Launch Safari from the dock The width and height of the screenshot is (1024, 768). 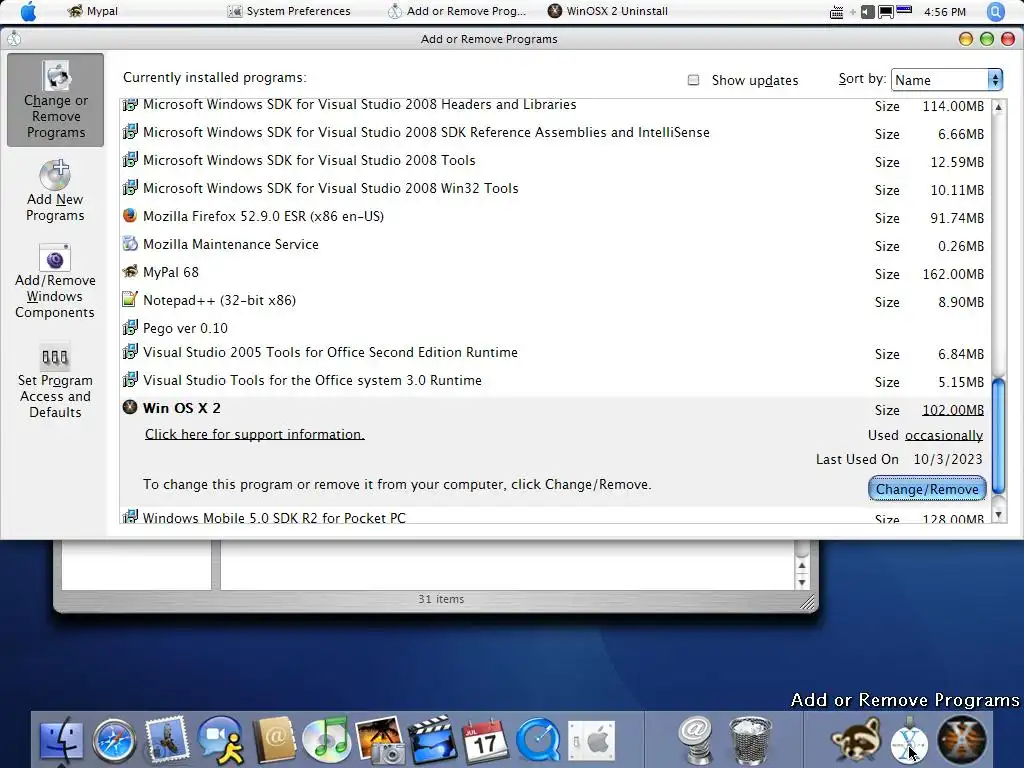(114, 741)
